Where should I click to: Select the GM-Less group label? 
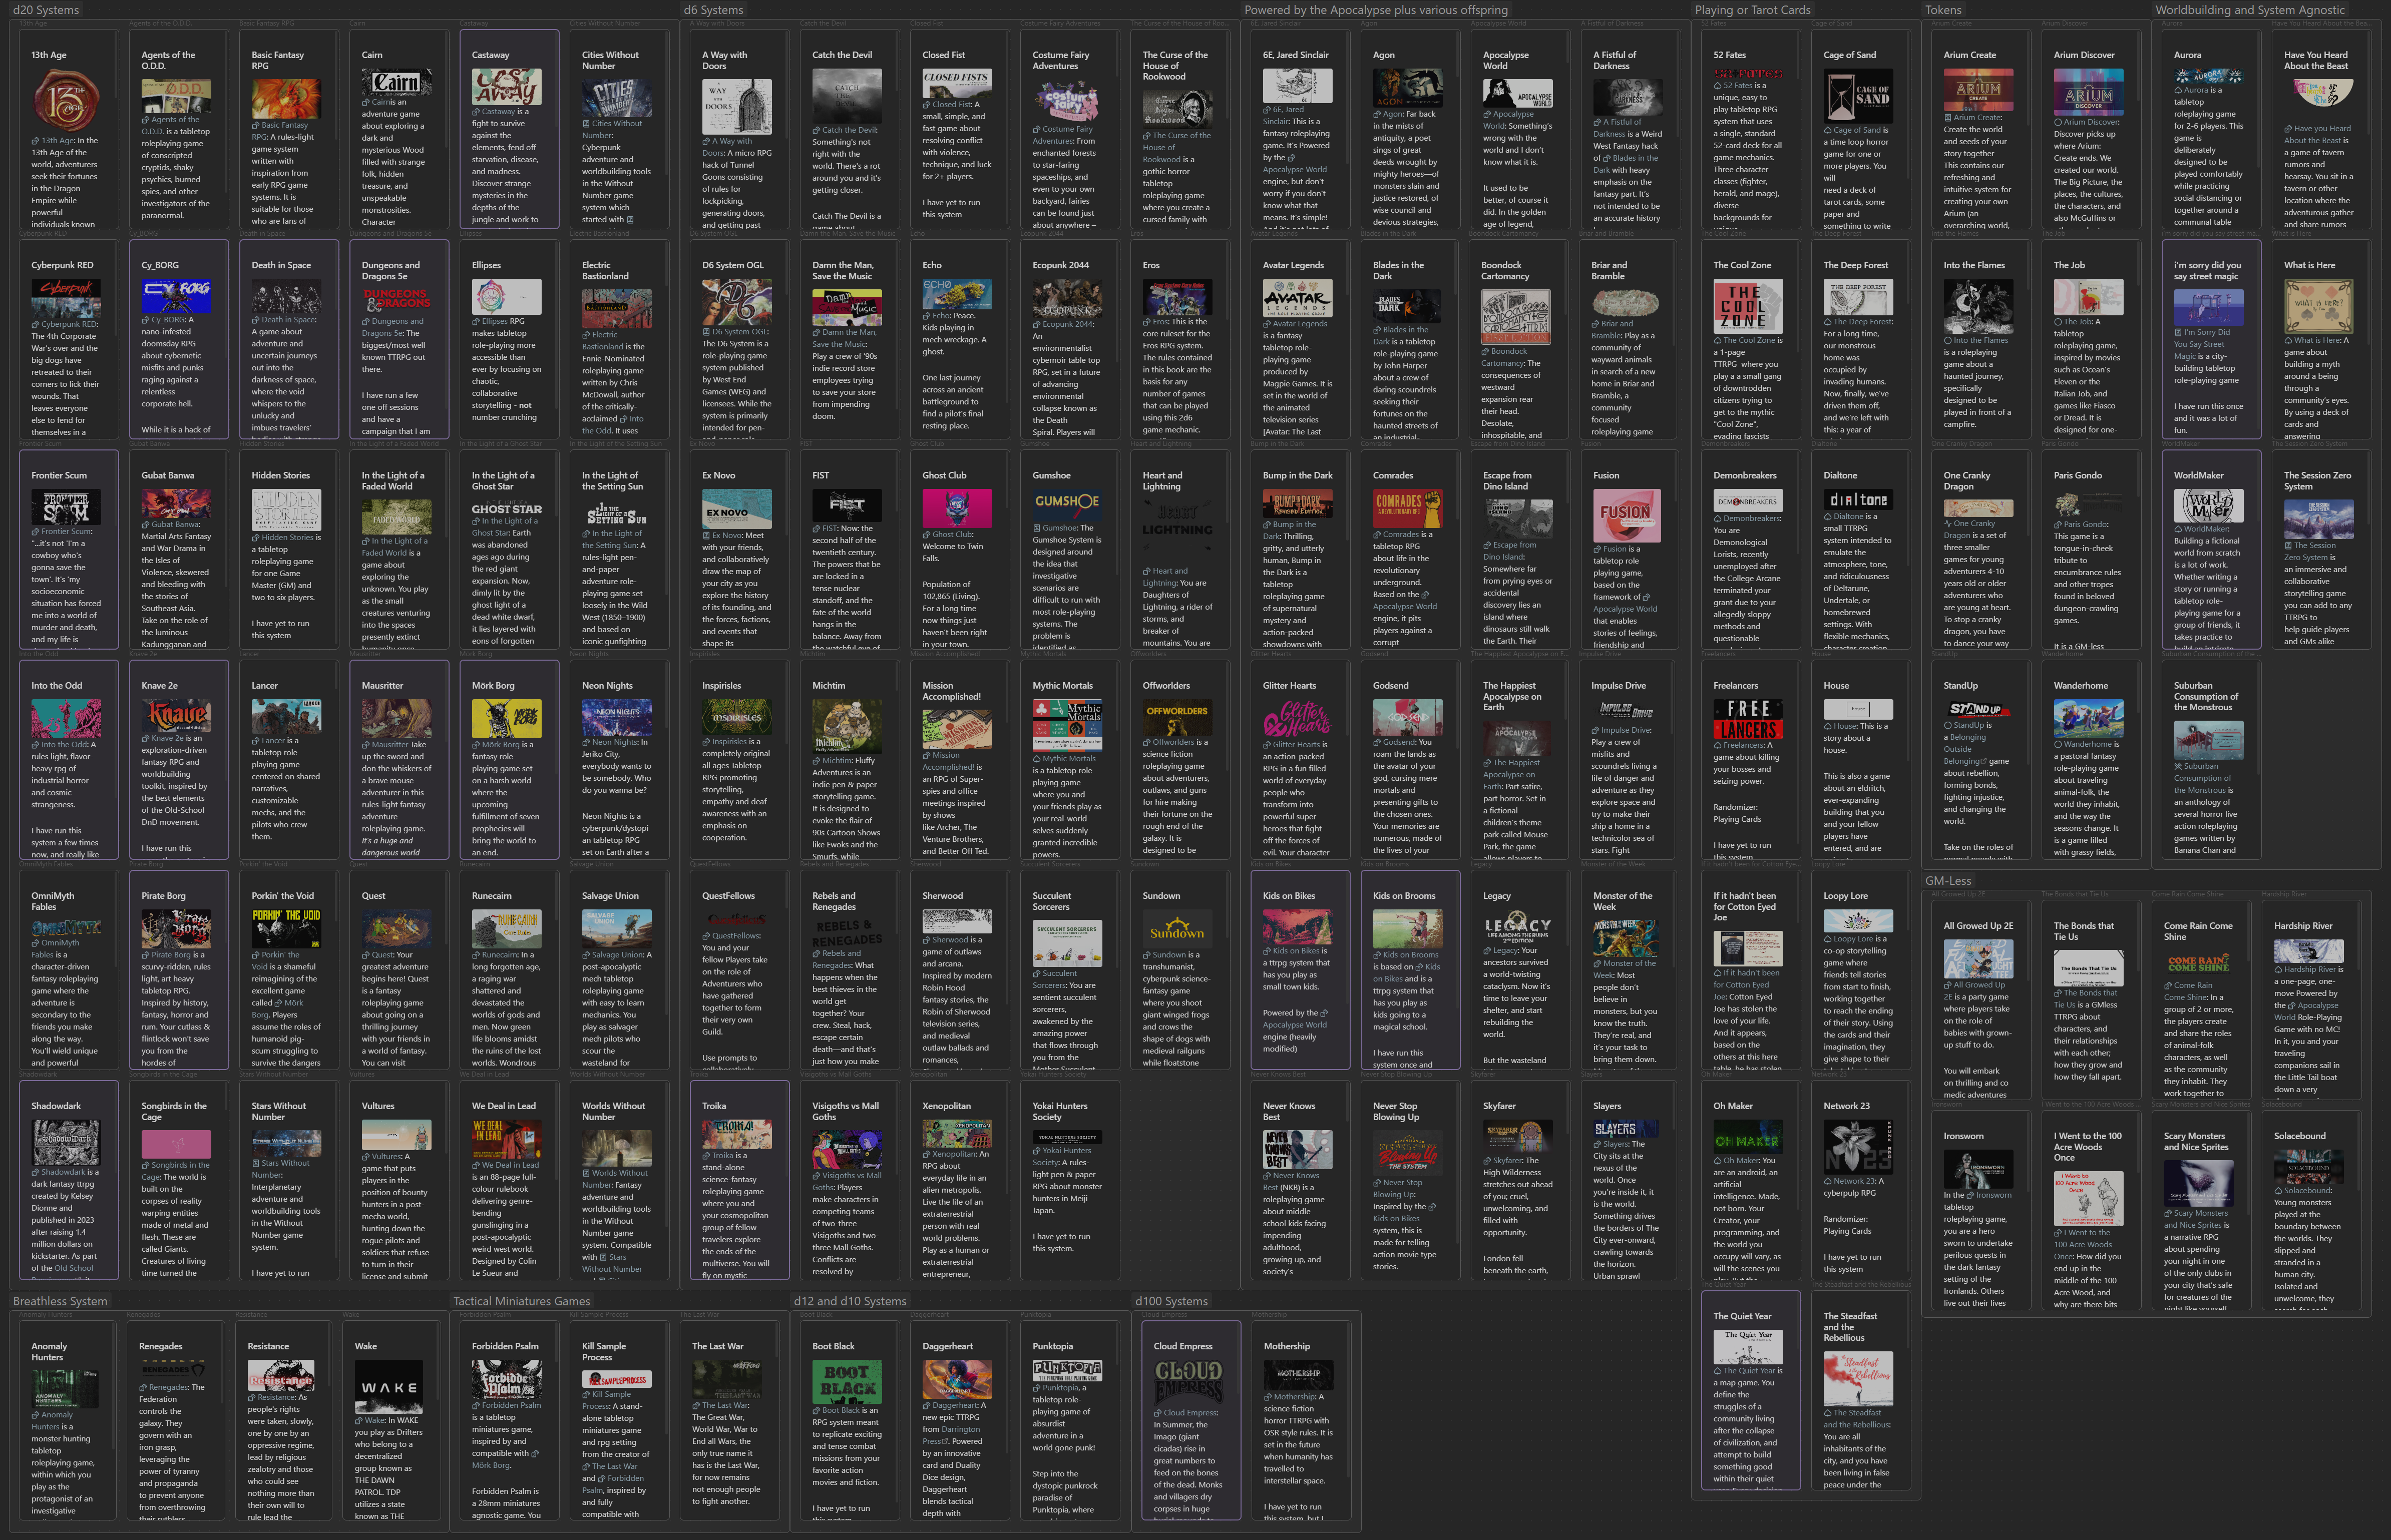coord(1948,881)
